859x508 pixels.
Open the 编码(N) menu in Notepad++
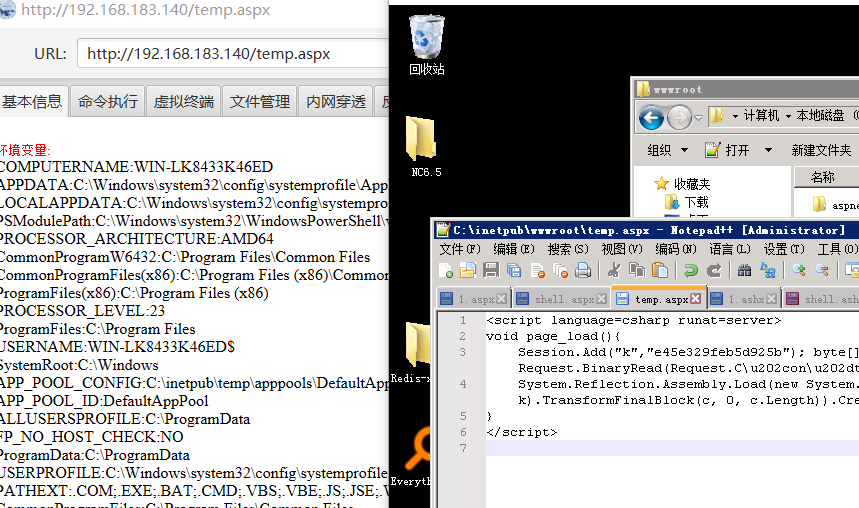coord(675,249)
